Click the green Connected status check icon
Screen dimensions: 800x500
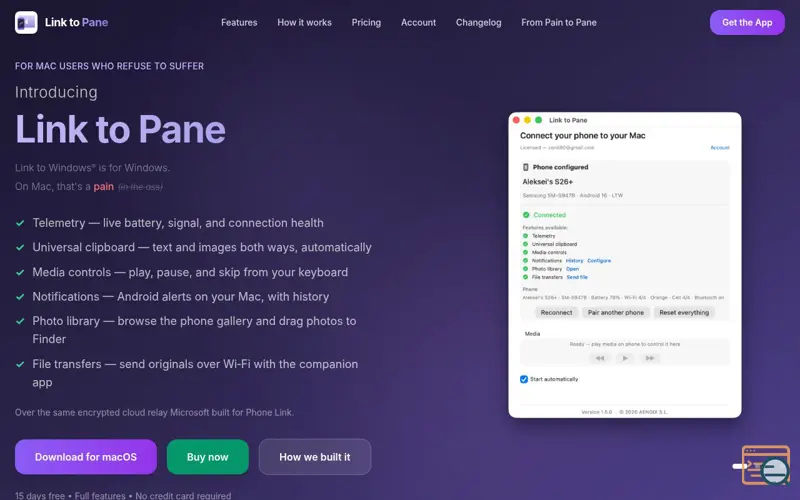click(x=526, y=215)
